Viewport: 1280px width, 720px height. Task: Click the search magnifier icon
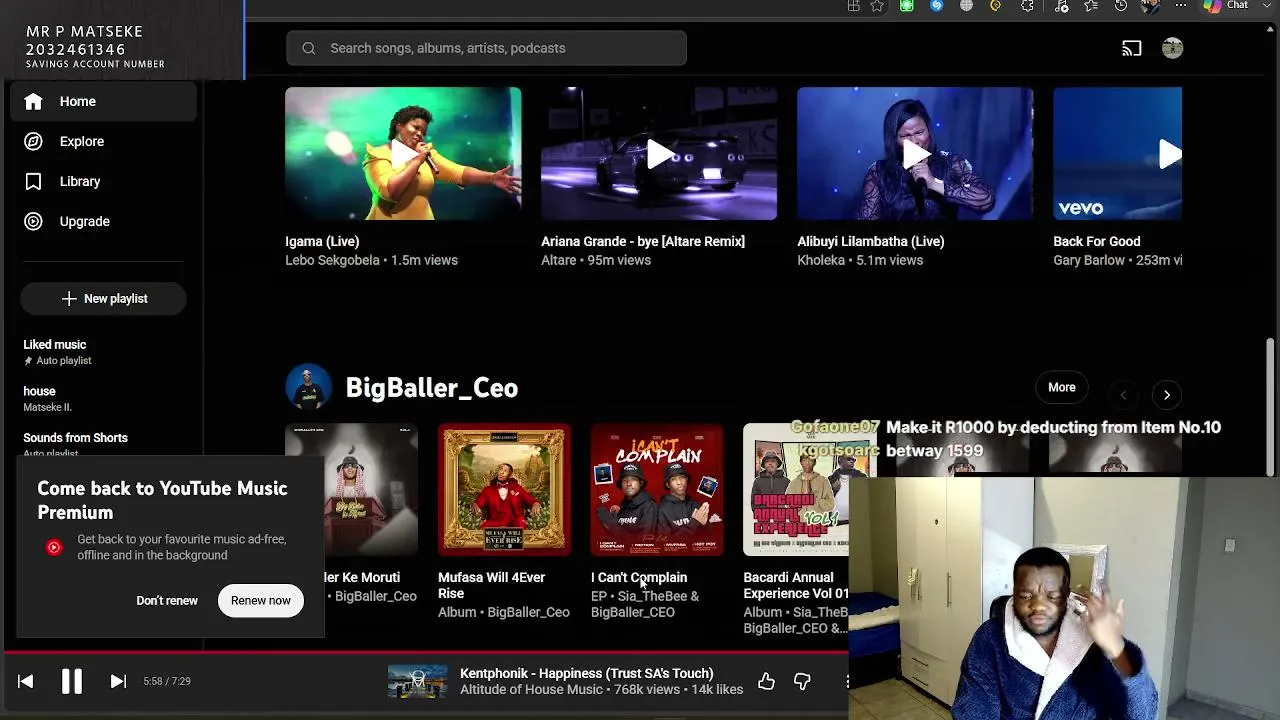[309, 48]
